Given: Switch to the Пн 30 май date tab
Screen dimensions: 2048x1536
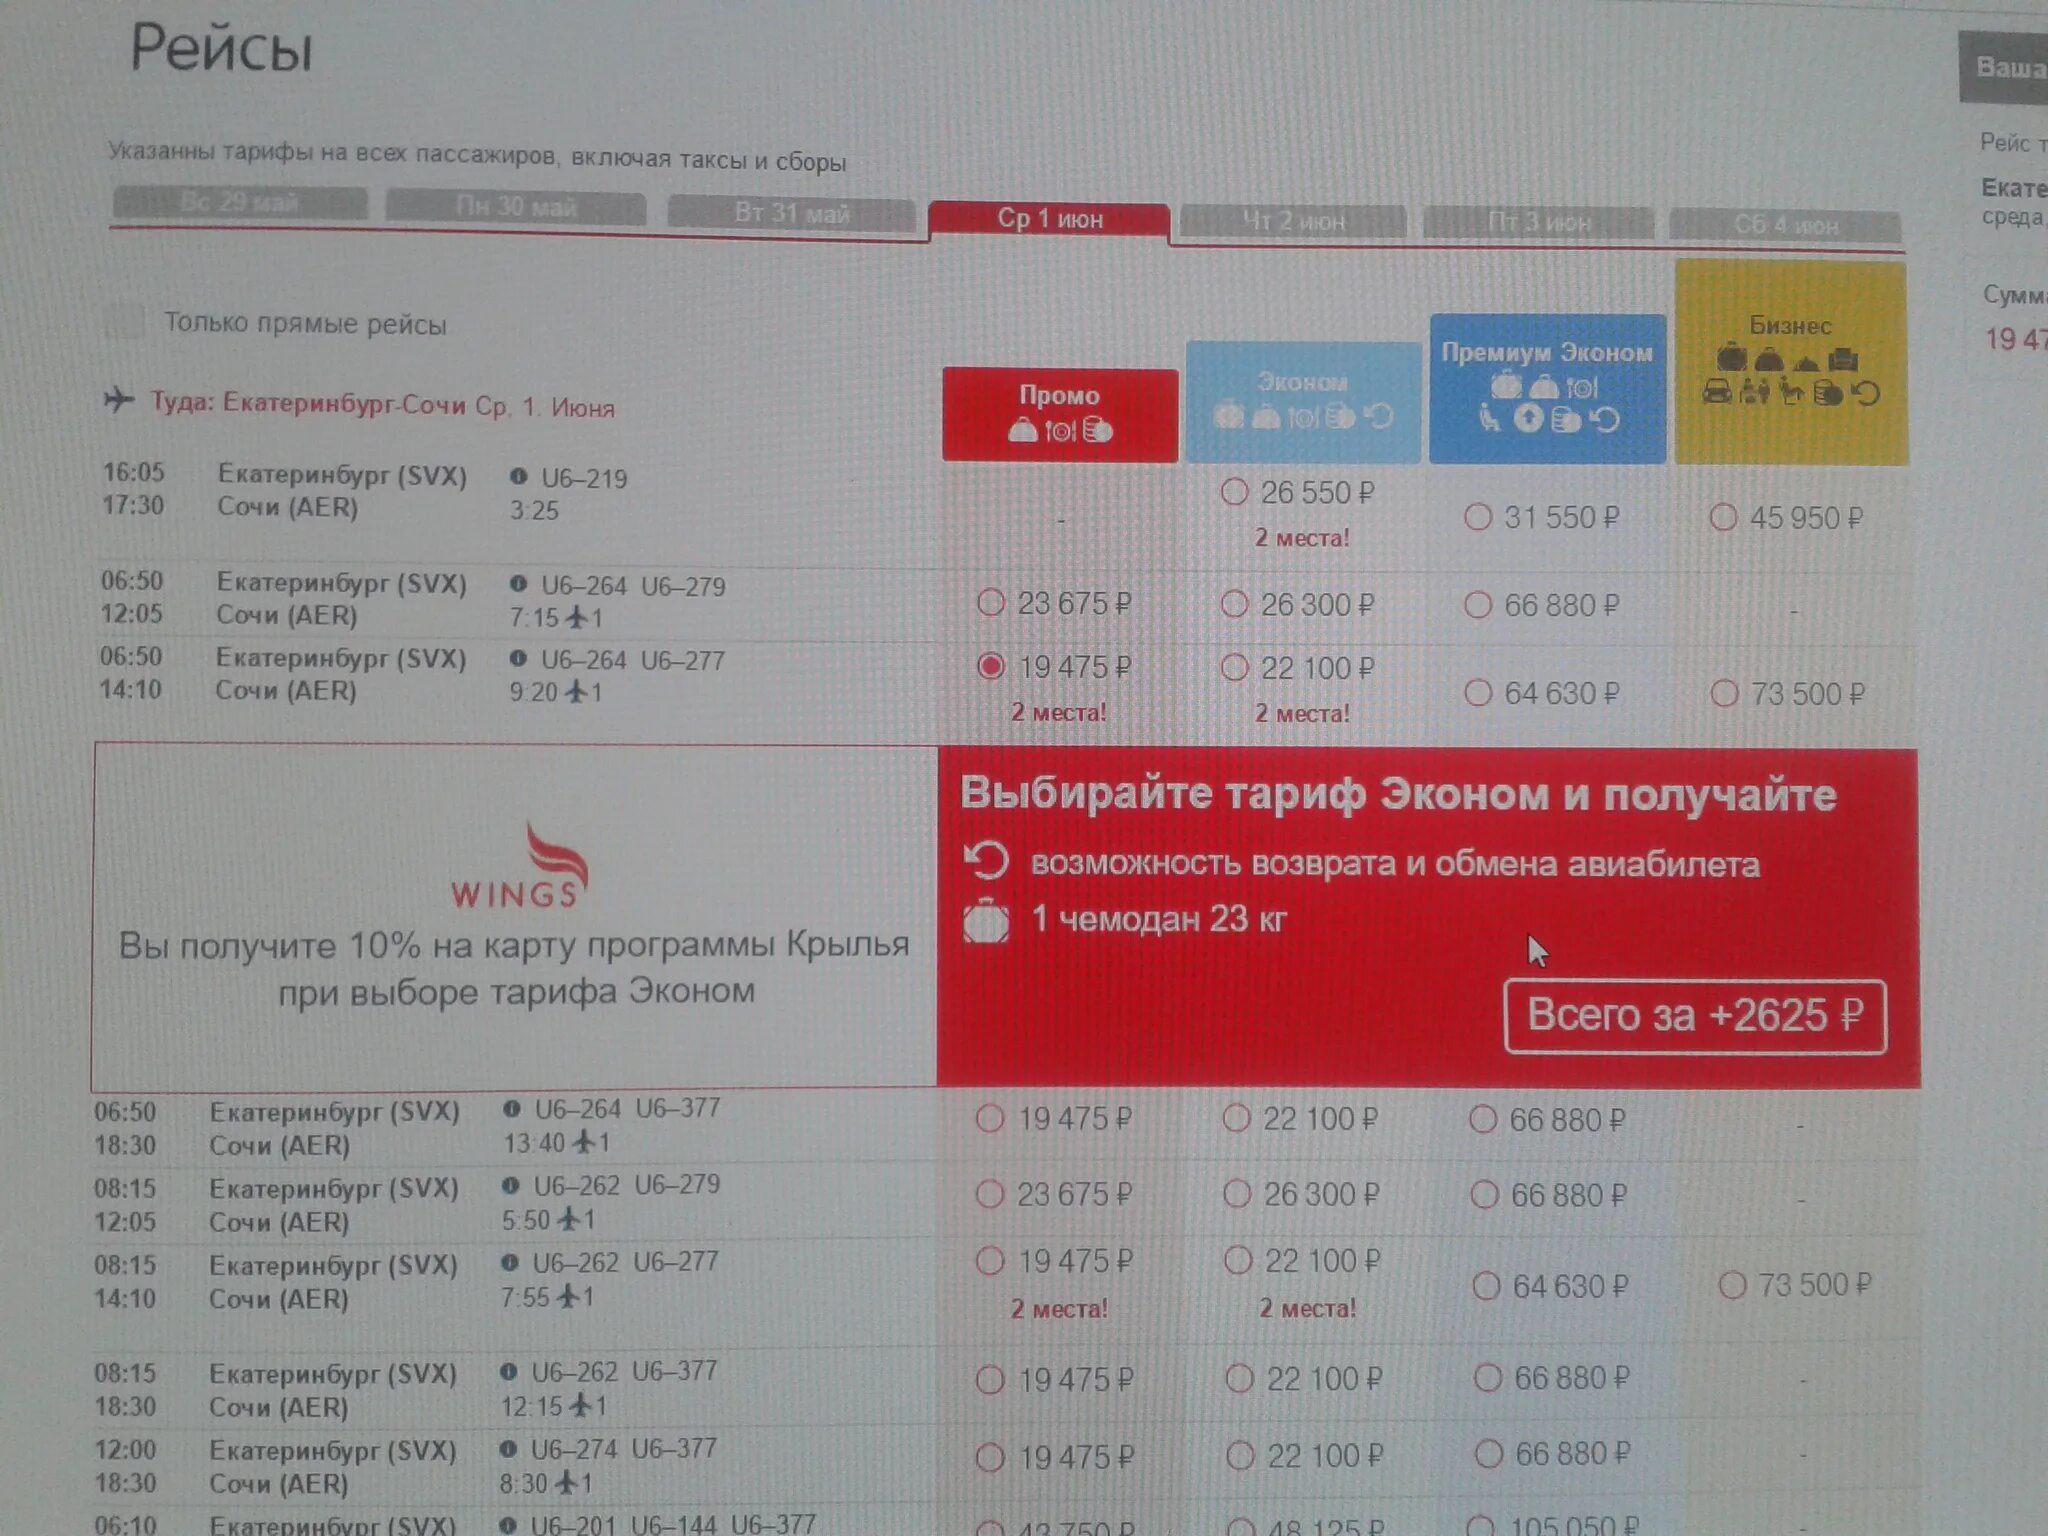Looking at the screenshot, I should click(x=516, y=207).
